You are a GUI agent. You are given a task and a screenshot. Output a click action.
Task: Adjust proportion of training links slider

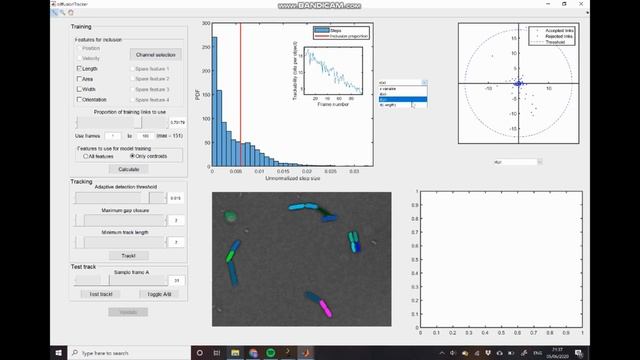coord(122,122)
